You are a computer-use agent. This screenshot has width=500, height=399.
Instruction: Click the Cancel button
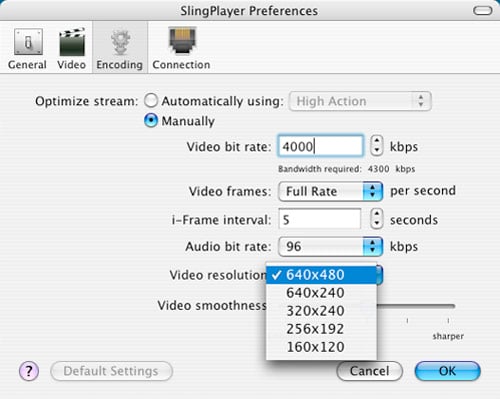point(370,371)
